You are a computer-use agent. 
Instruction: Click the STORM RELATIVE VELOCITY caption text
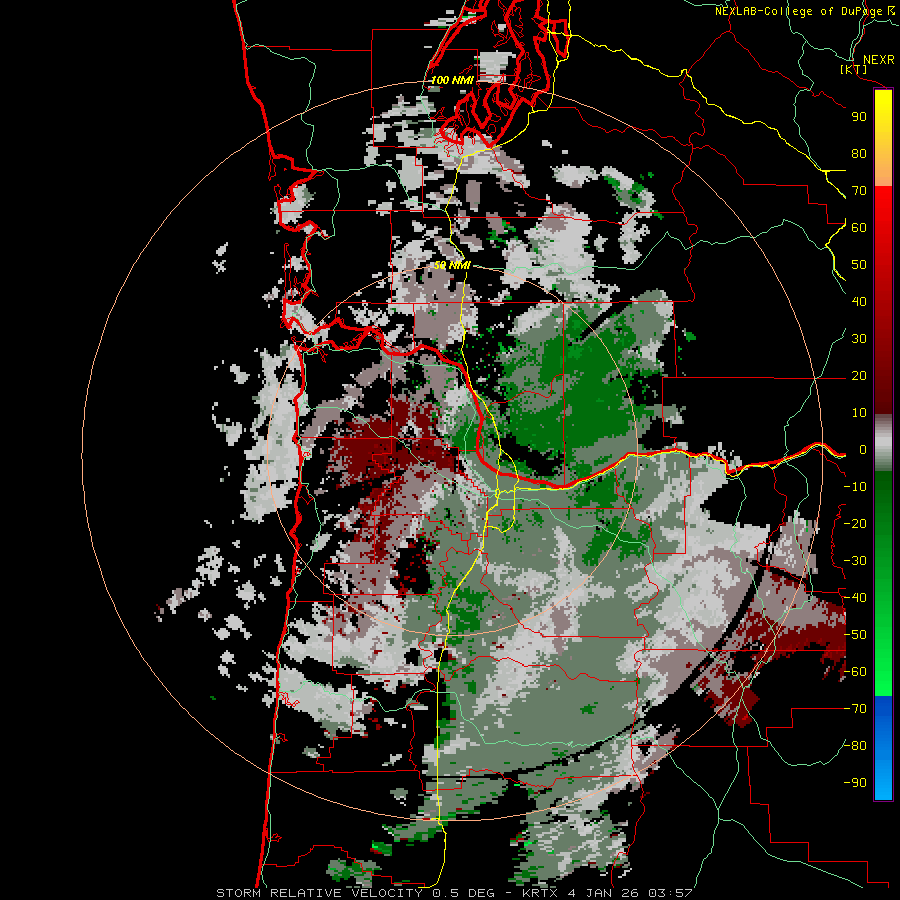click(319, 893)
